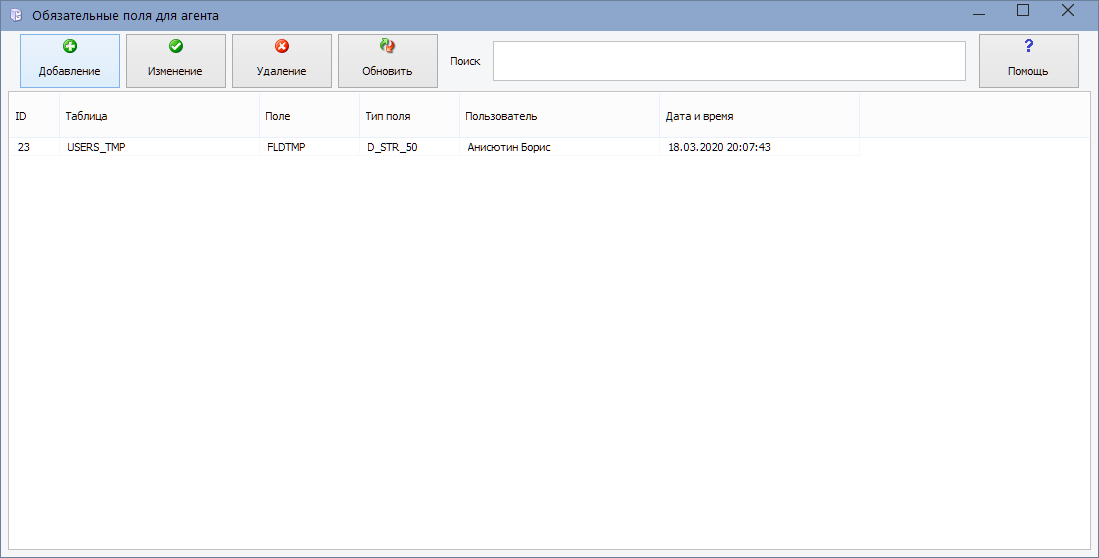1099x558 pixels.
Task: Select the Анисютин Борис user cell
Action: coord(509,147)
